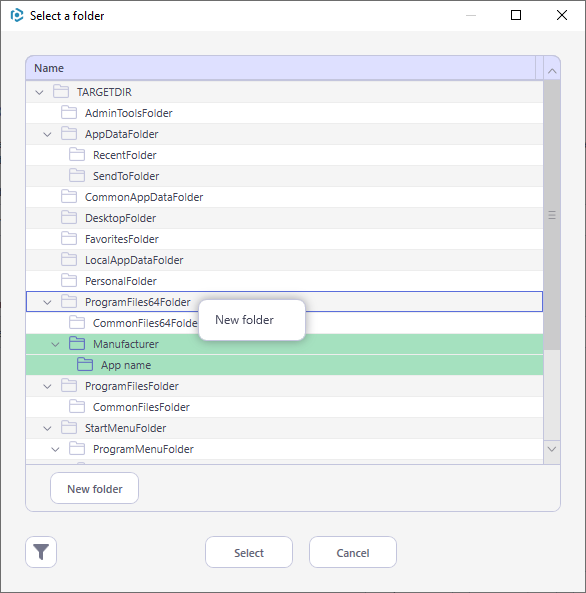586x593 pixels.
Task: Select the AppDataFolder label
Action: pyautogui.click(x=121, y=134)
